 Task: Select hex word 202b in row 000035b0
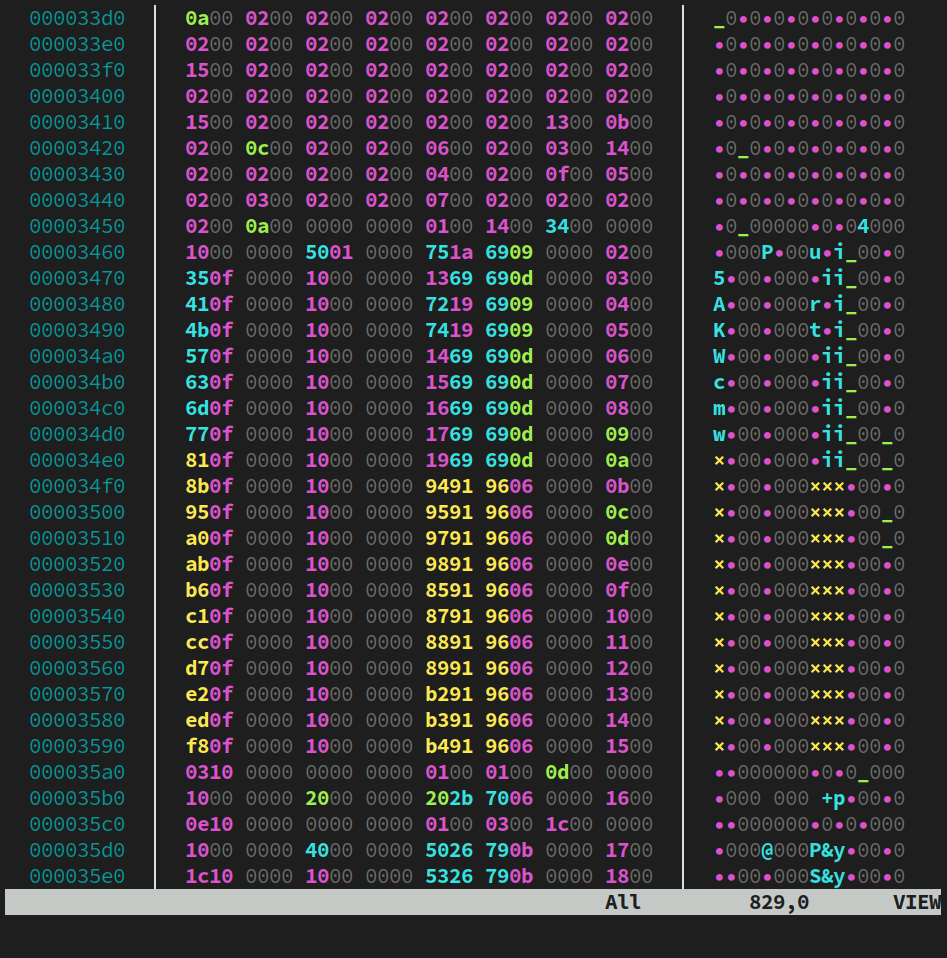[449, 798]
